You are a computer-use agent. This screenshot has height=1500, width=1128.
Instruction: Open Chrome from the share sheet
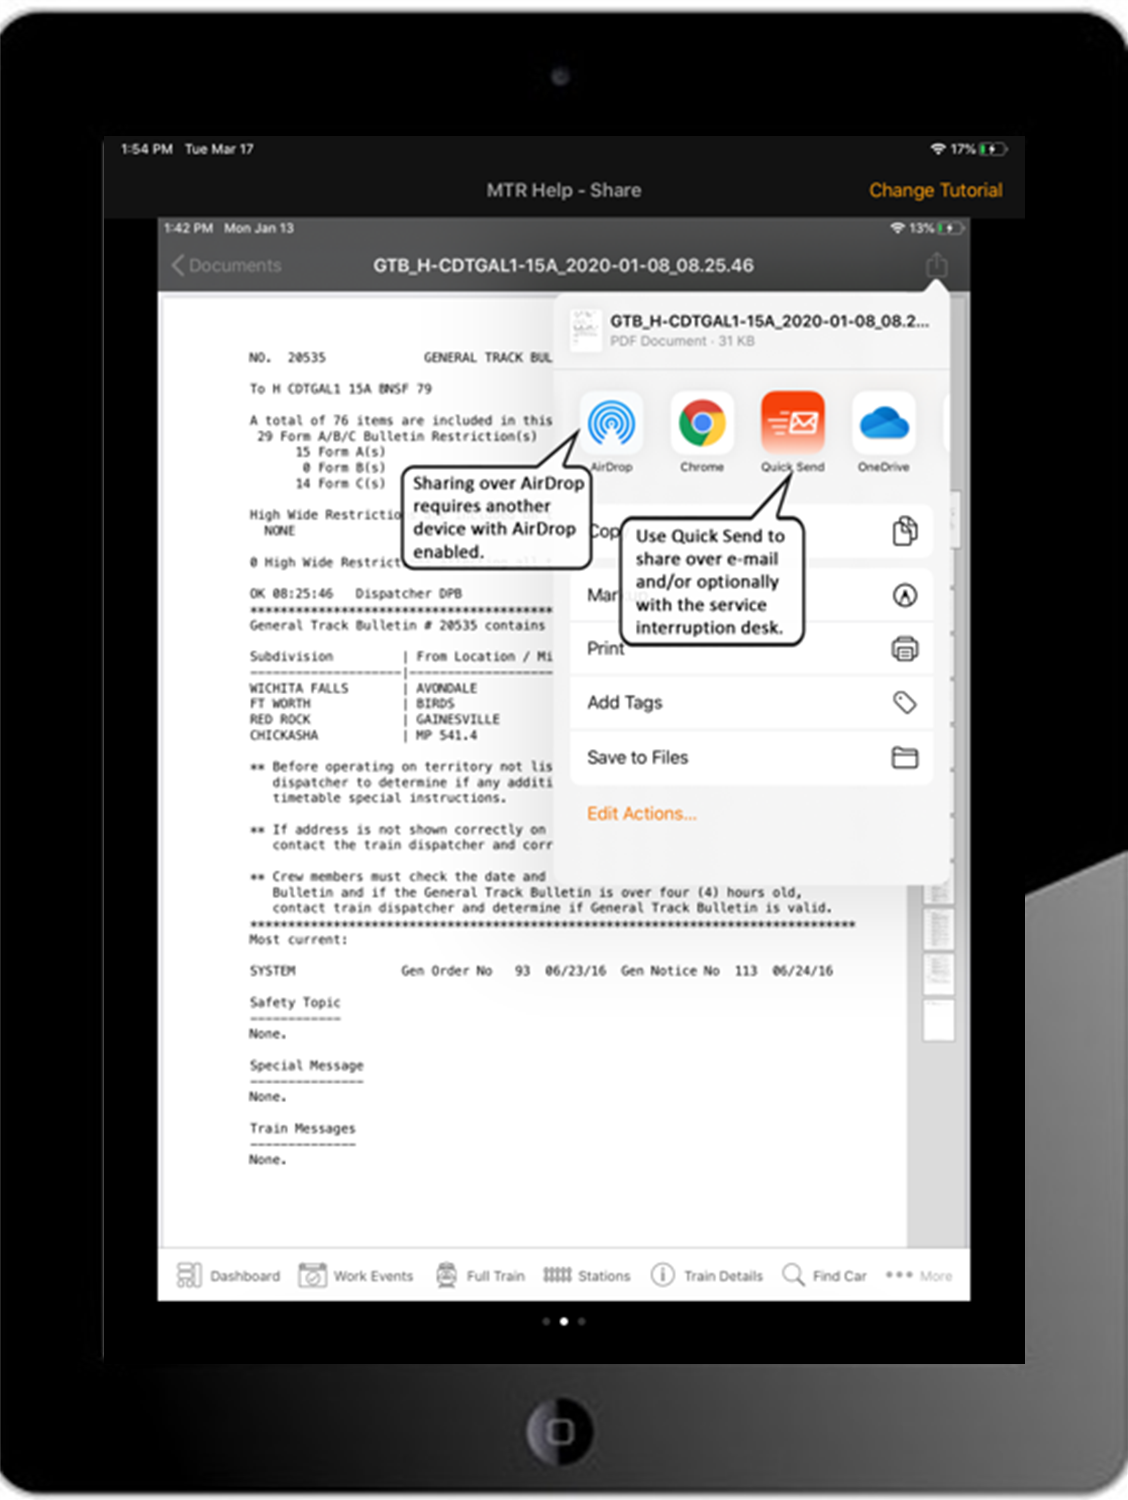point(702,424)
